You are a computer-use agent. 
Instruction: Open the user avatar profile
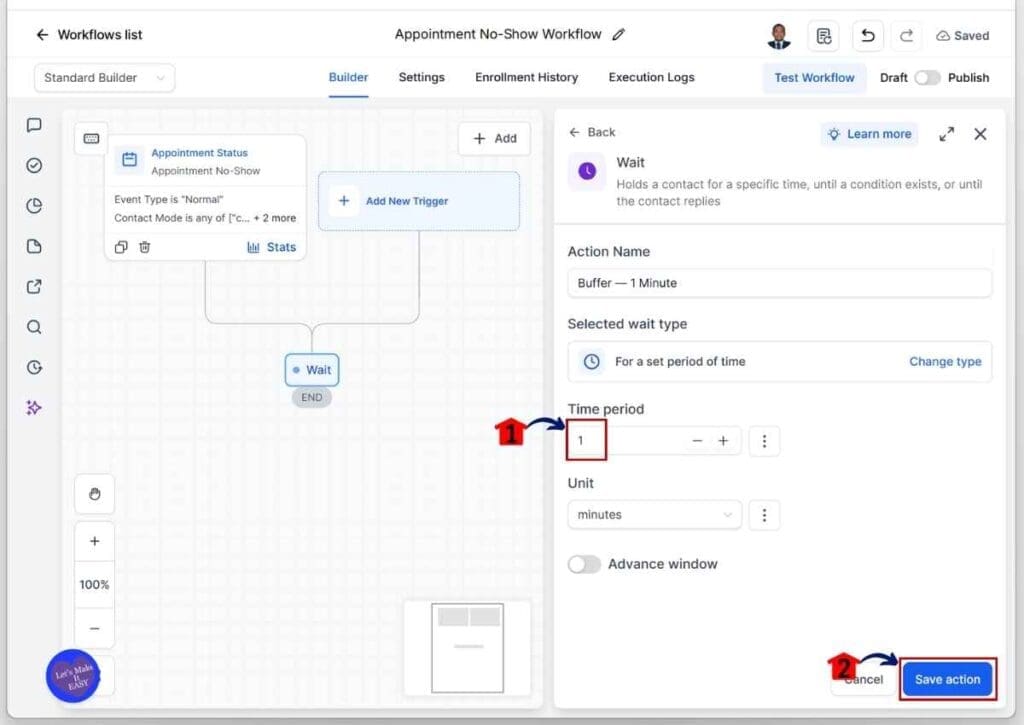778,35
